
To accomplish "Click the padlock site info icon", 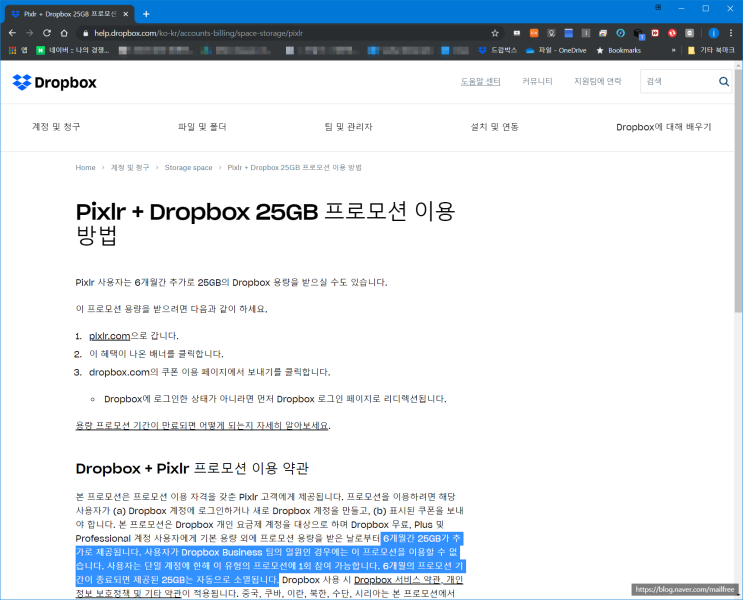I will (86, 33).
